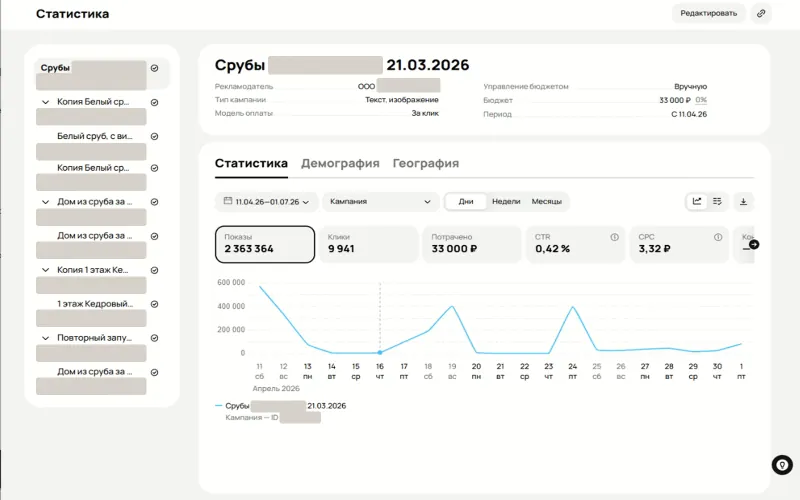
Task: Click status check icon for Срубы campaign
Action: click(x=154, y=68)
